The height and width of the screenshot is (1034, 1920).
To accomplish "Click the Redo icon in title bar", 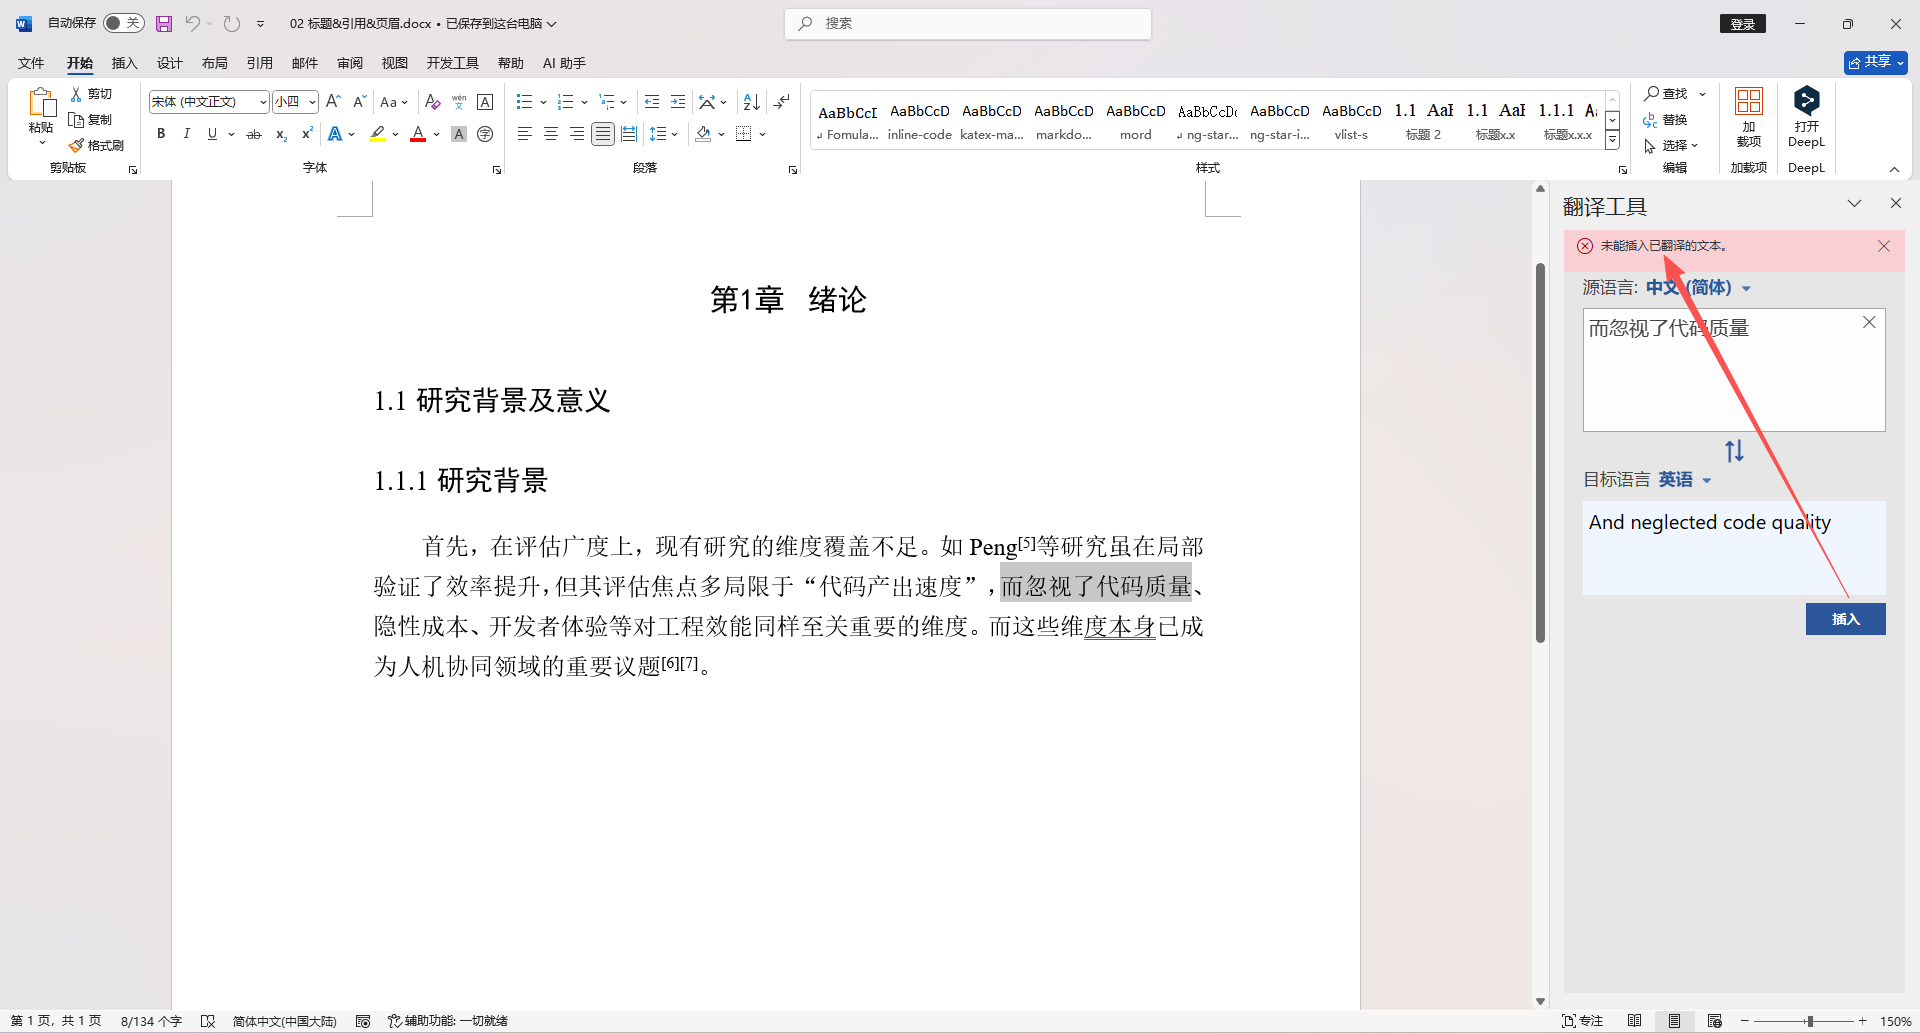I will [232, 23].
